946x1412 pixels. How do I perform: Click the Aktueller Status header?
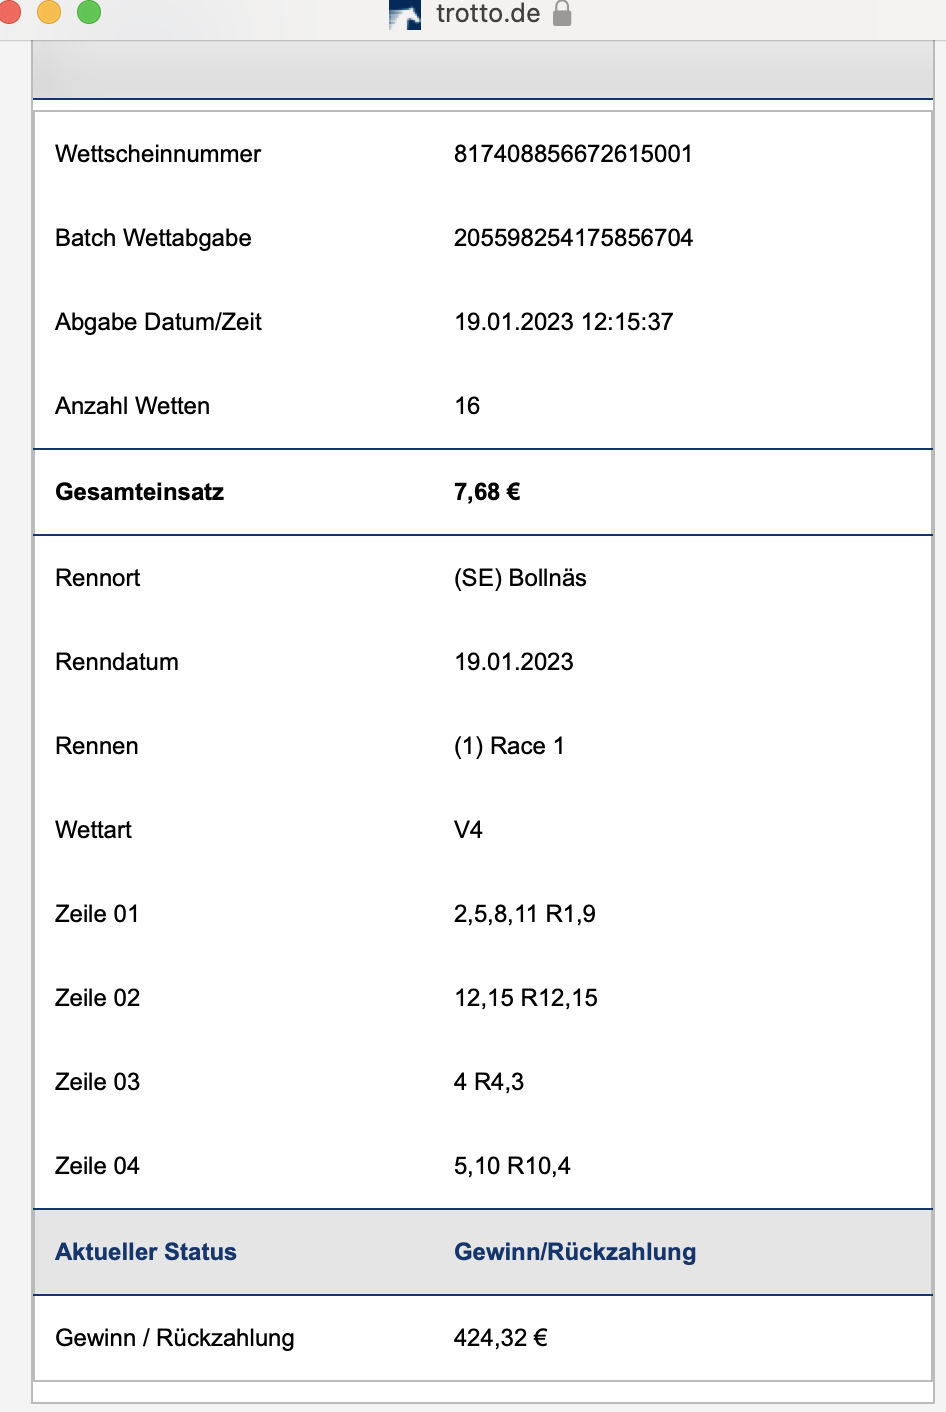click(146, 1252)
